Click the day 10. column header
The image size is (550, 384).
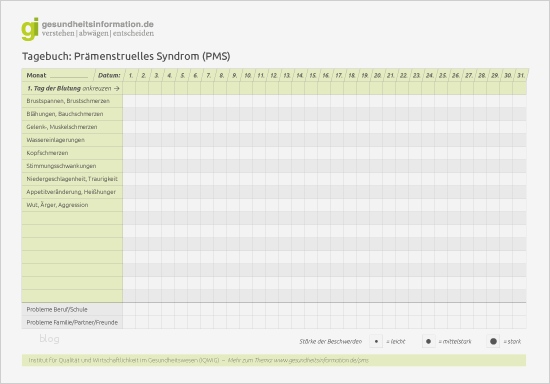click(x=248, y=75)
